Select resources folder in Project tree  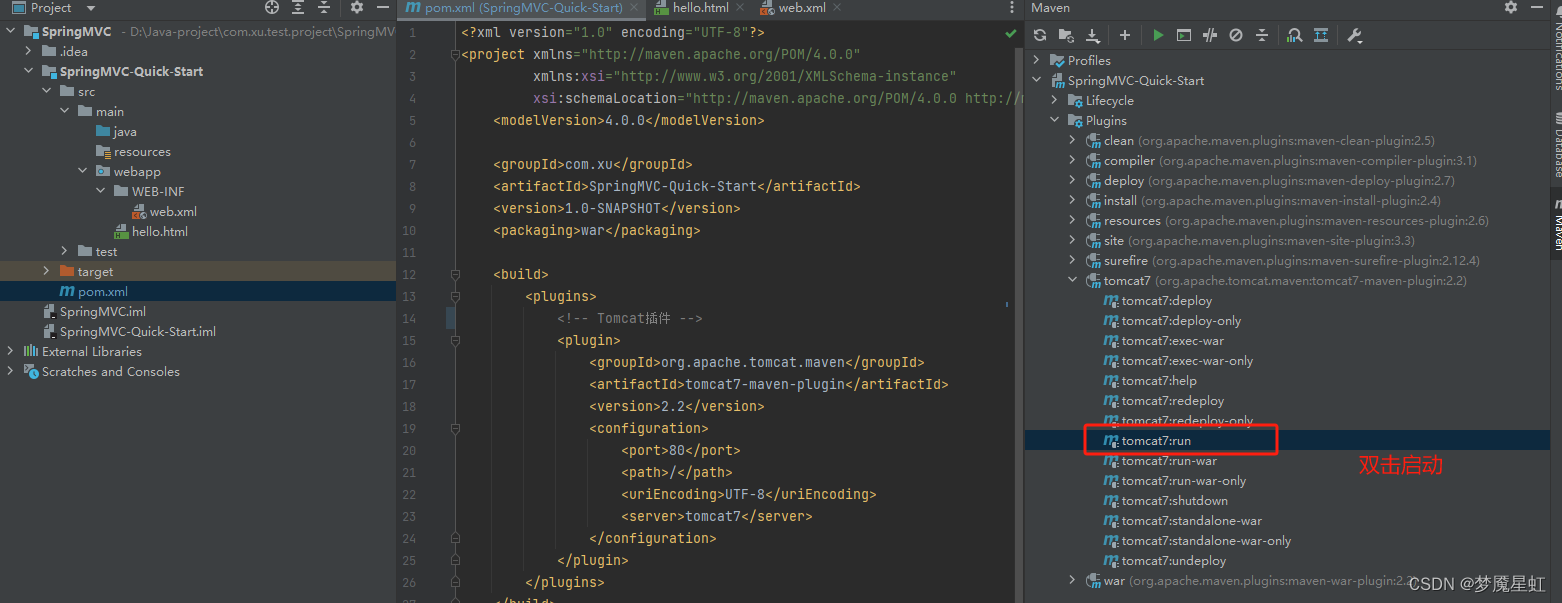134,151
